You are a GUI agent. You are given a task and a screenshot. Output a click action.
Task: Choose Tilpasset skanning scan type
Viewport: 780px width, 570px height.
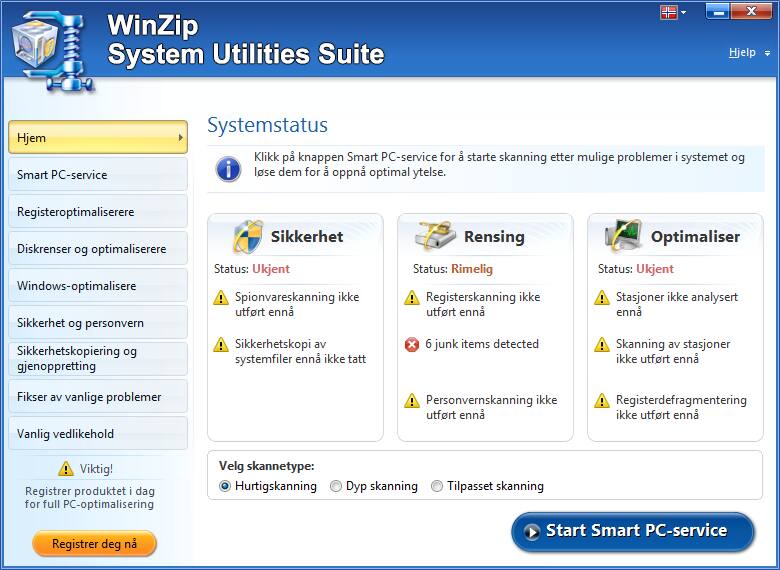tap(437, 486)
